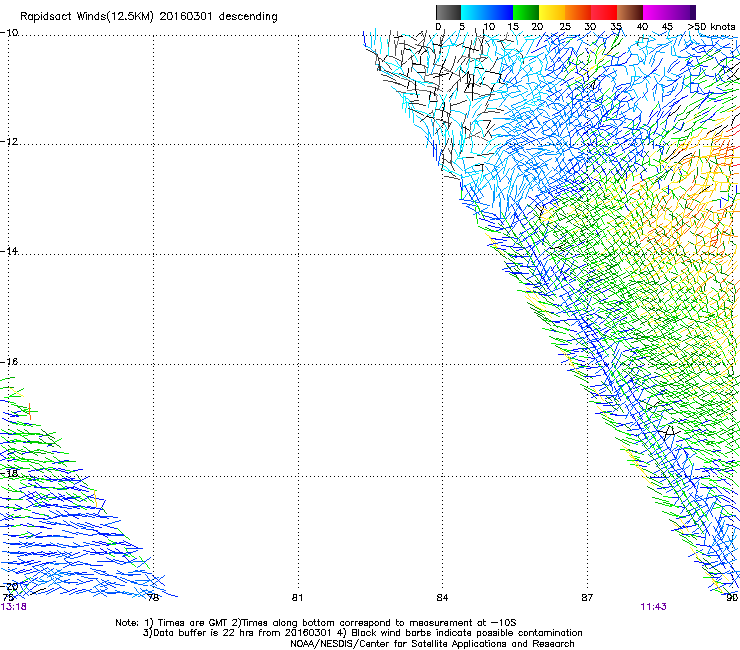Click the '84' longitude axis label
Screen dimensions: 740x650
click(x=442, y=598)
